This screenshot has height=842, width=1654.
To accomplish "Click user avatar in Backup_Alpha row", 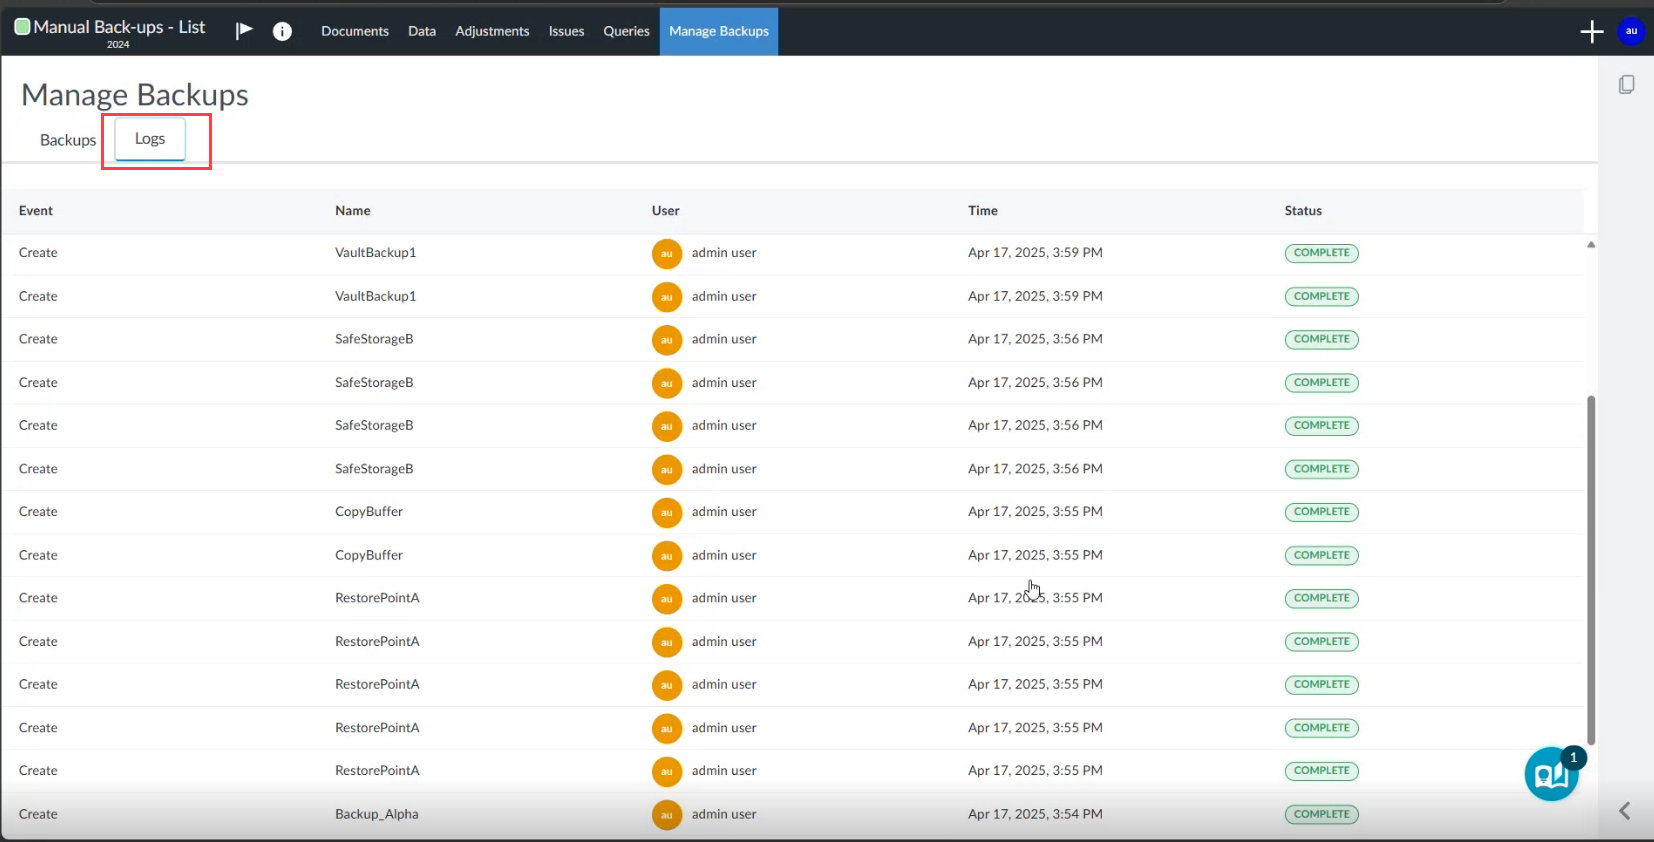I will click(667, 815).
